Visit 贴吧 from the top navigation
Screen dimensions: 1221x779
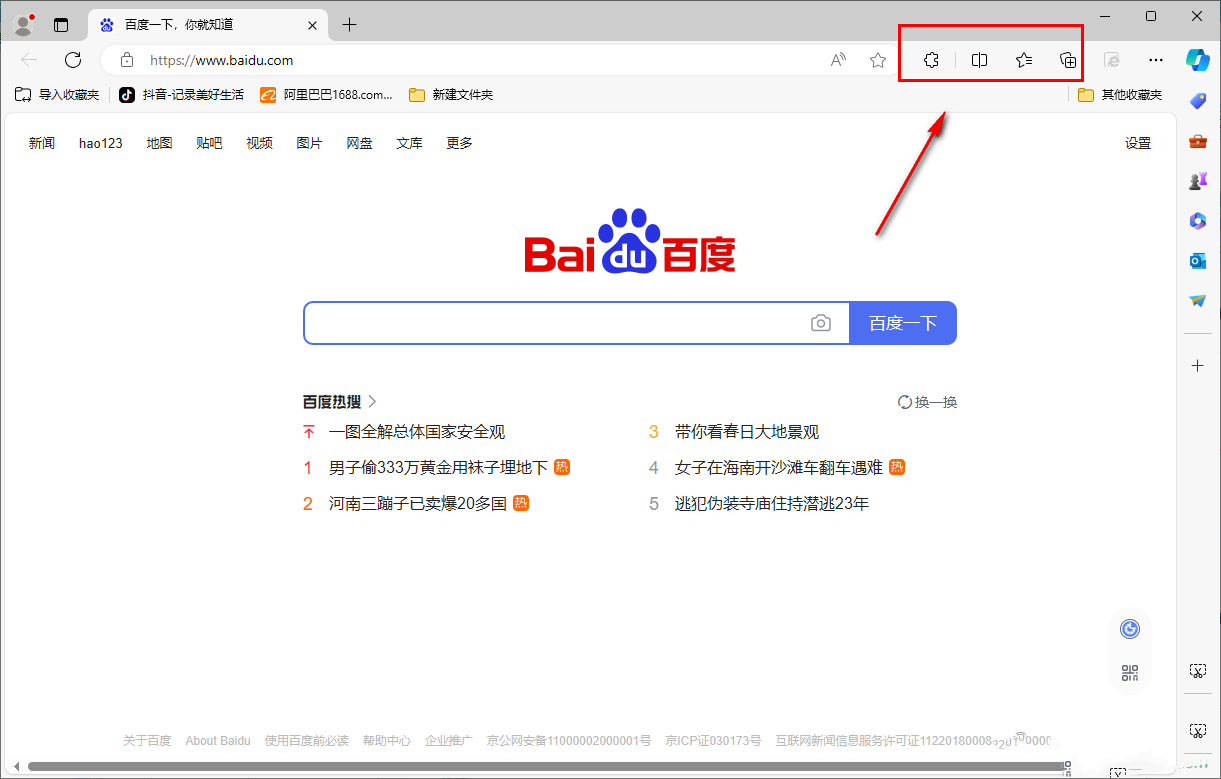tap(209, 143)
